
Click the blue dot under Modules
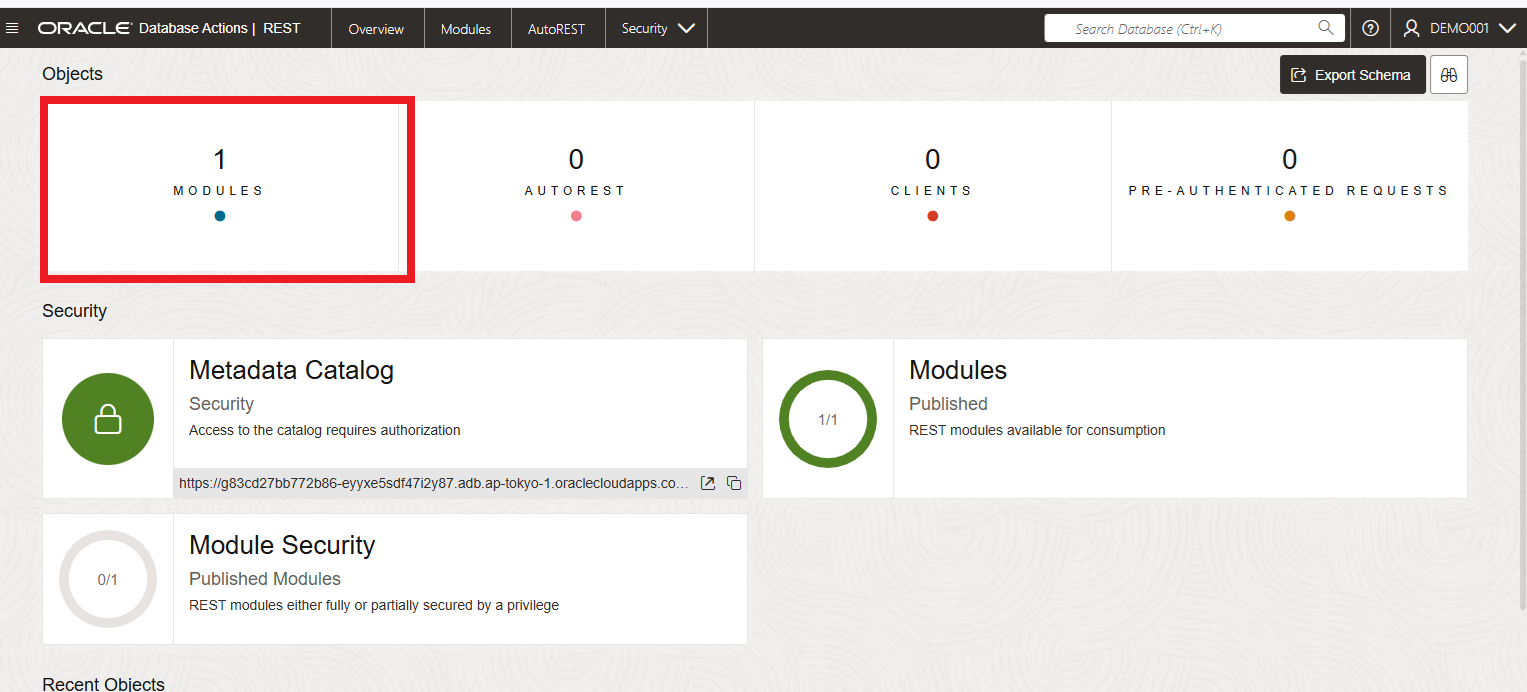click(220, 216)
